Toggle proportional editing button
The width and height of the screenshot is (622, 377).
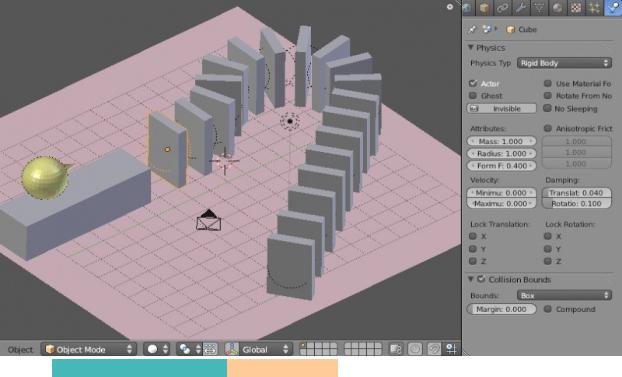click(415, 349)
